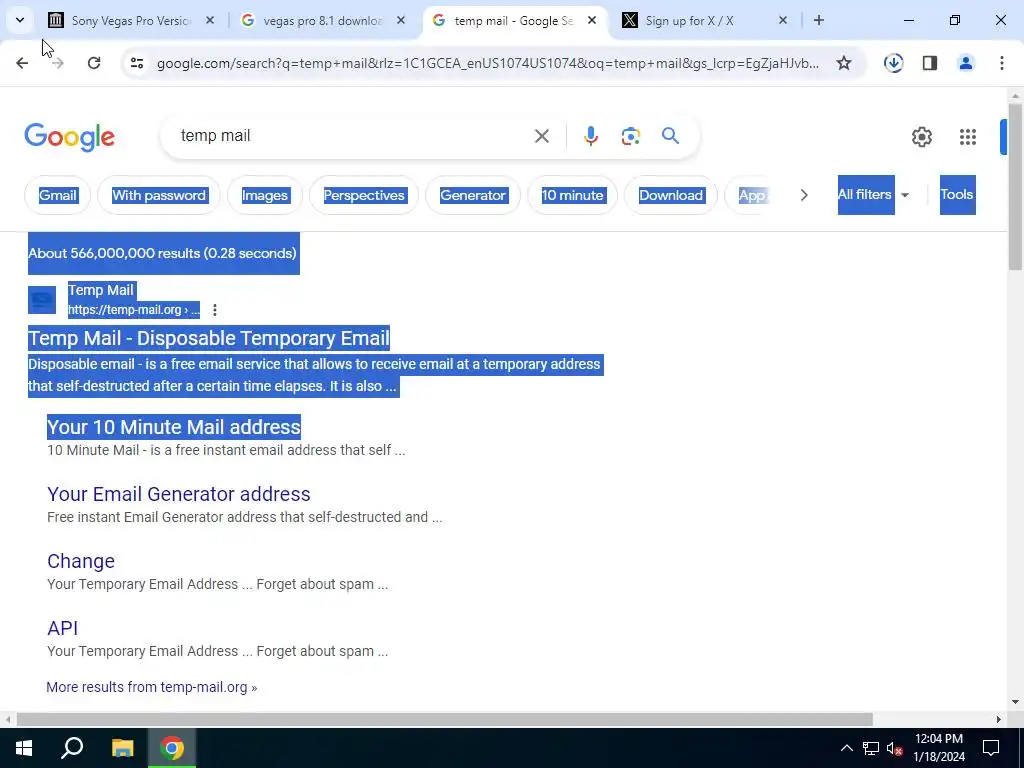Start voice search with the microphone
The height and width of the screenshot is (768, 1024).
coord(590,136)
